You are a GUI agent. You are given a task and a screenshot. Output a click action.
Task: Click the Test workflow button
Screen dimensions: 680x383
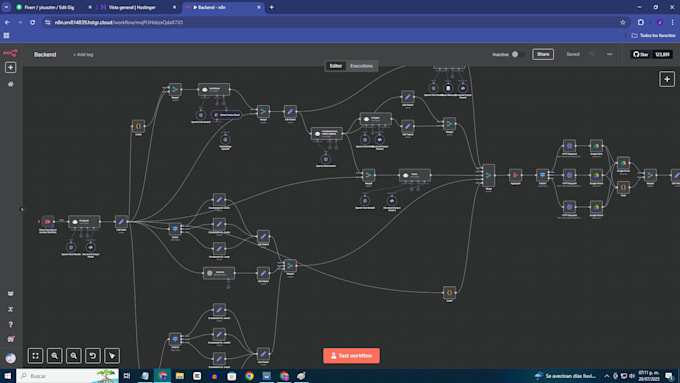tap(351, 356)
